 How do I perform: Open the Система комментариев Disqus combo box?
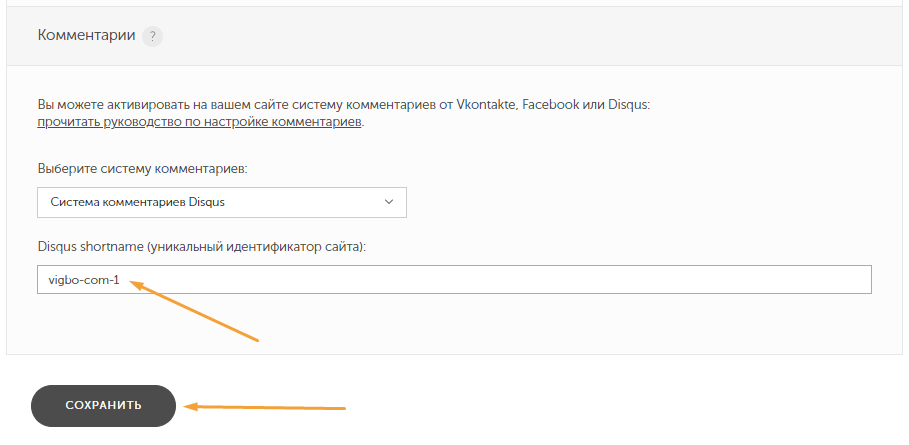(x=221, y=202)
